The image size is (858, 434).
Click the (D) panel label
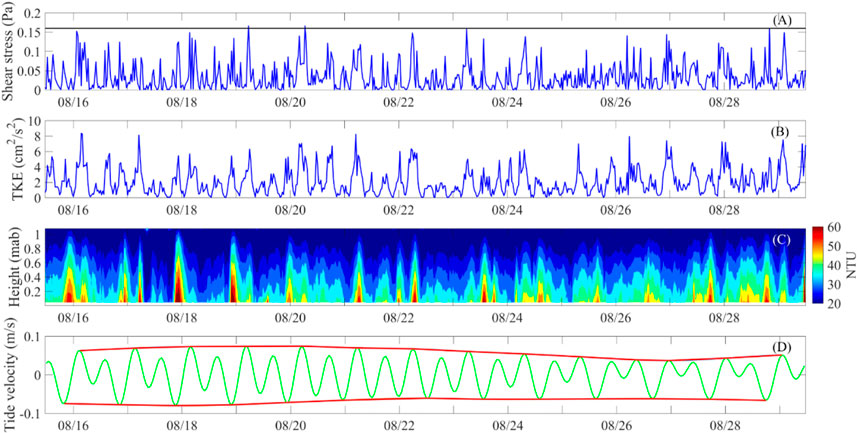[x=782, y=347]
